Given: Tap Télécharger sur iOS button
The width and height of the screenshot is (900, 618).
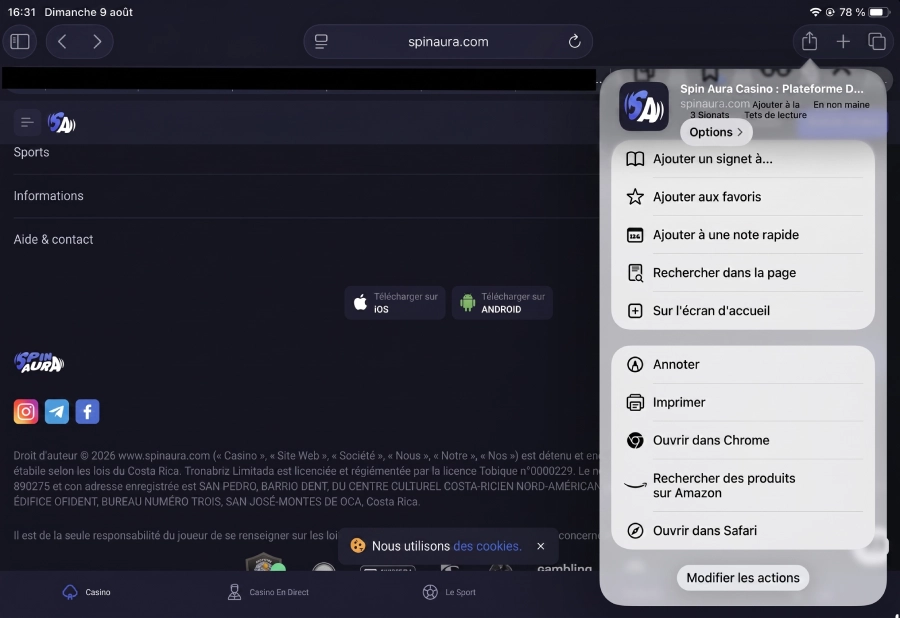Looking at the screenshot, I should click(x=395, y=302).
